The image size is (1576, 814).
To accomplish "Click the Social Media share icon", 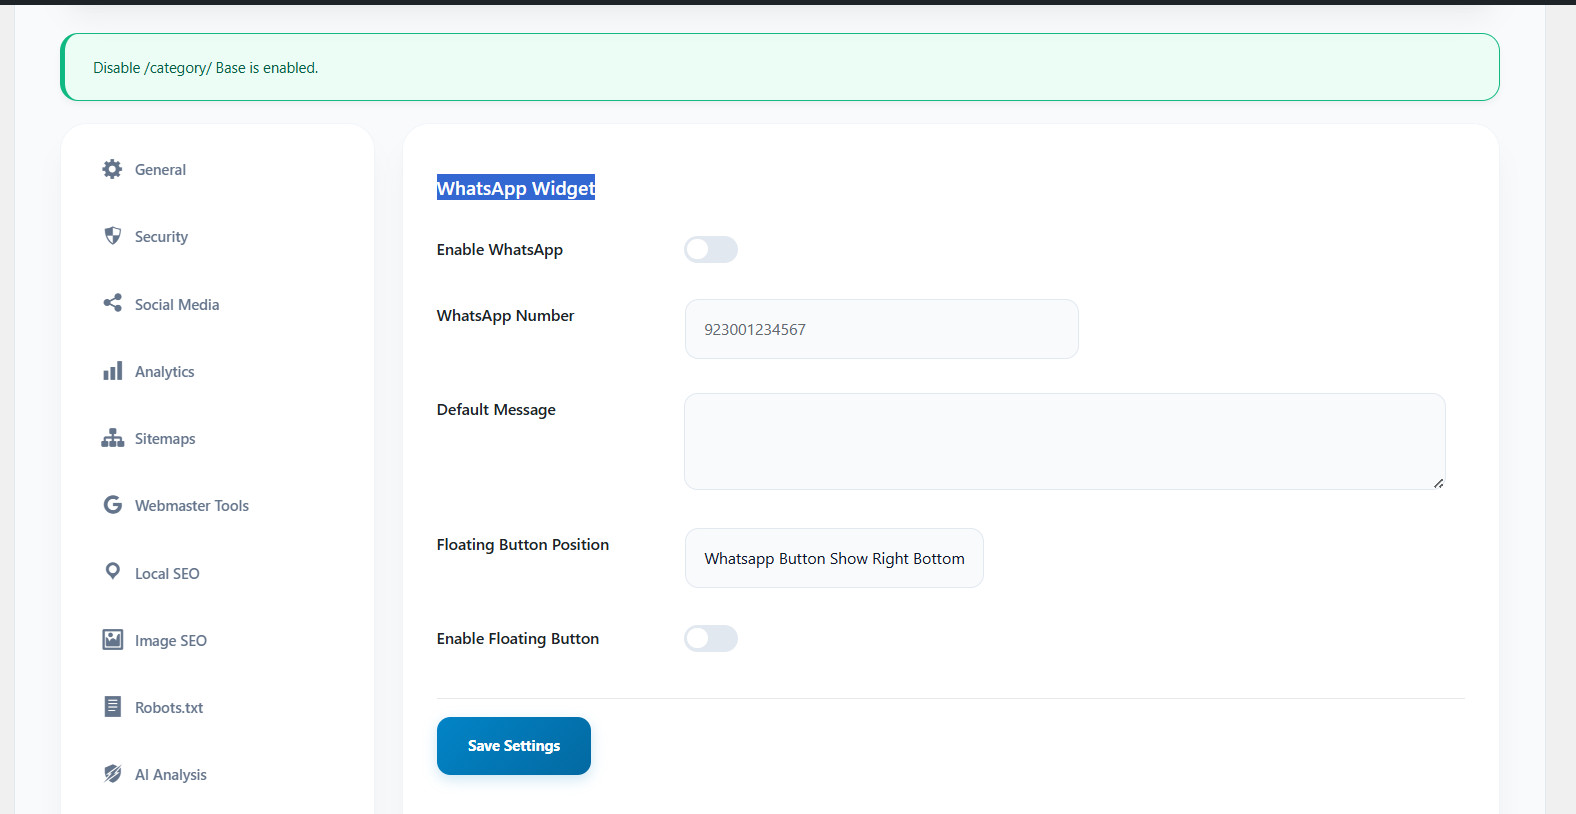I will point(112,303).
